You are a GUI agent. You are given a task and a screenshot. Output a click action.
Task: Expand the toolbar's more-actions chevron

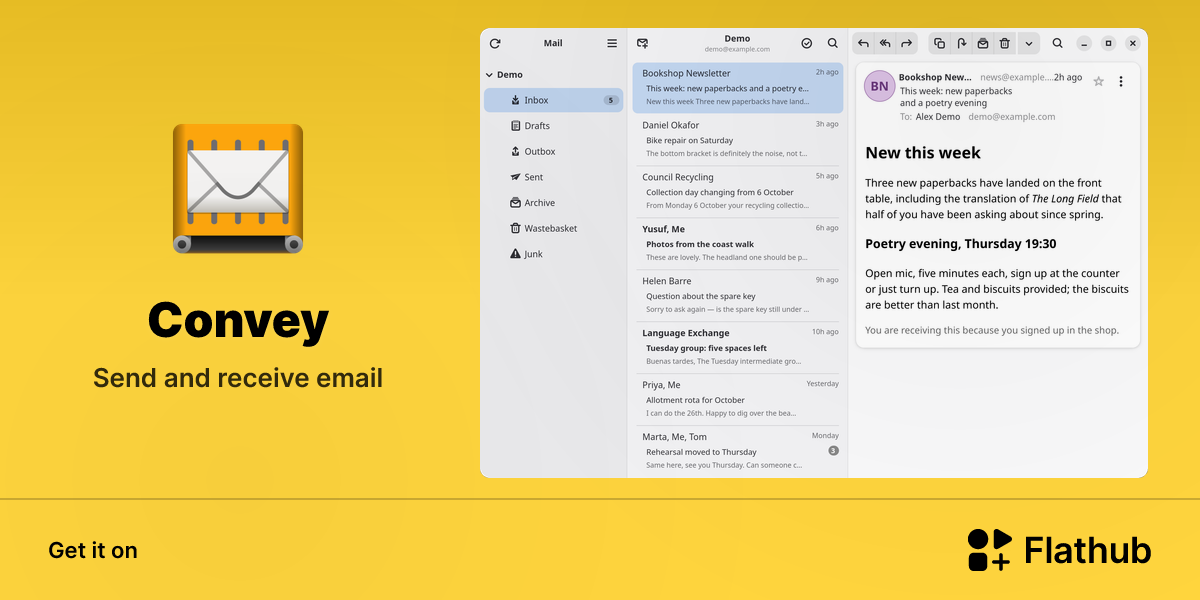[x=1029, y=43]
